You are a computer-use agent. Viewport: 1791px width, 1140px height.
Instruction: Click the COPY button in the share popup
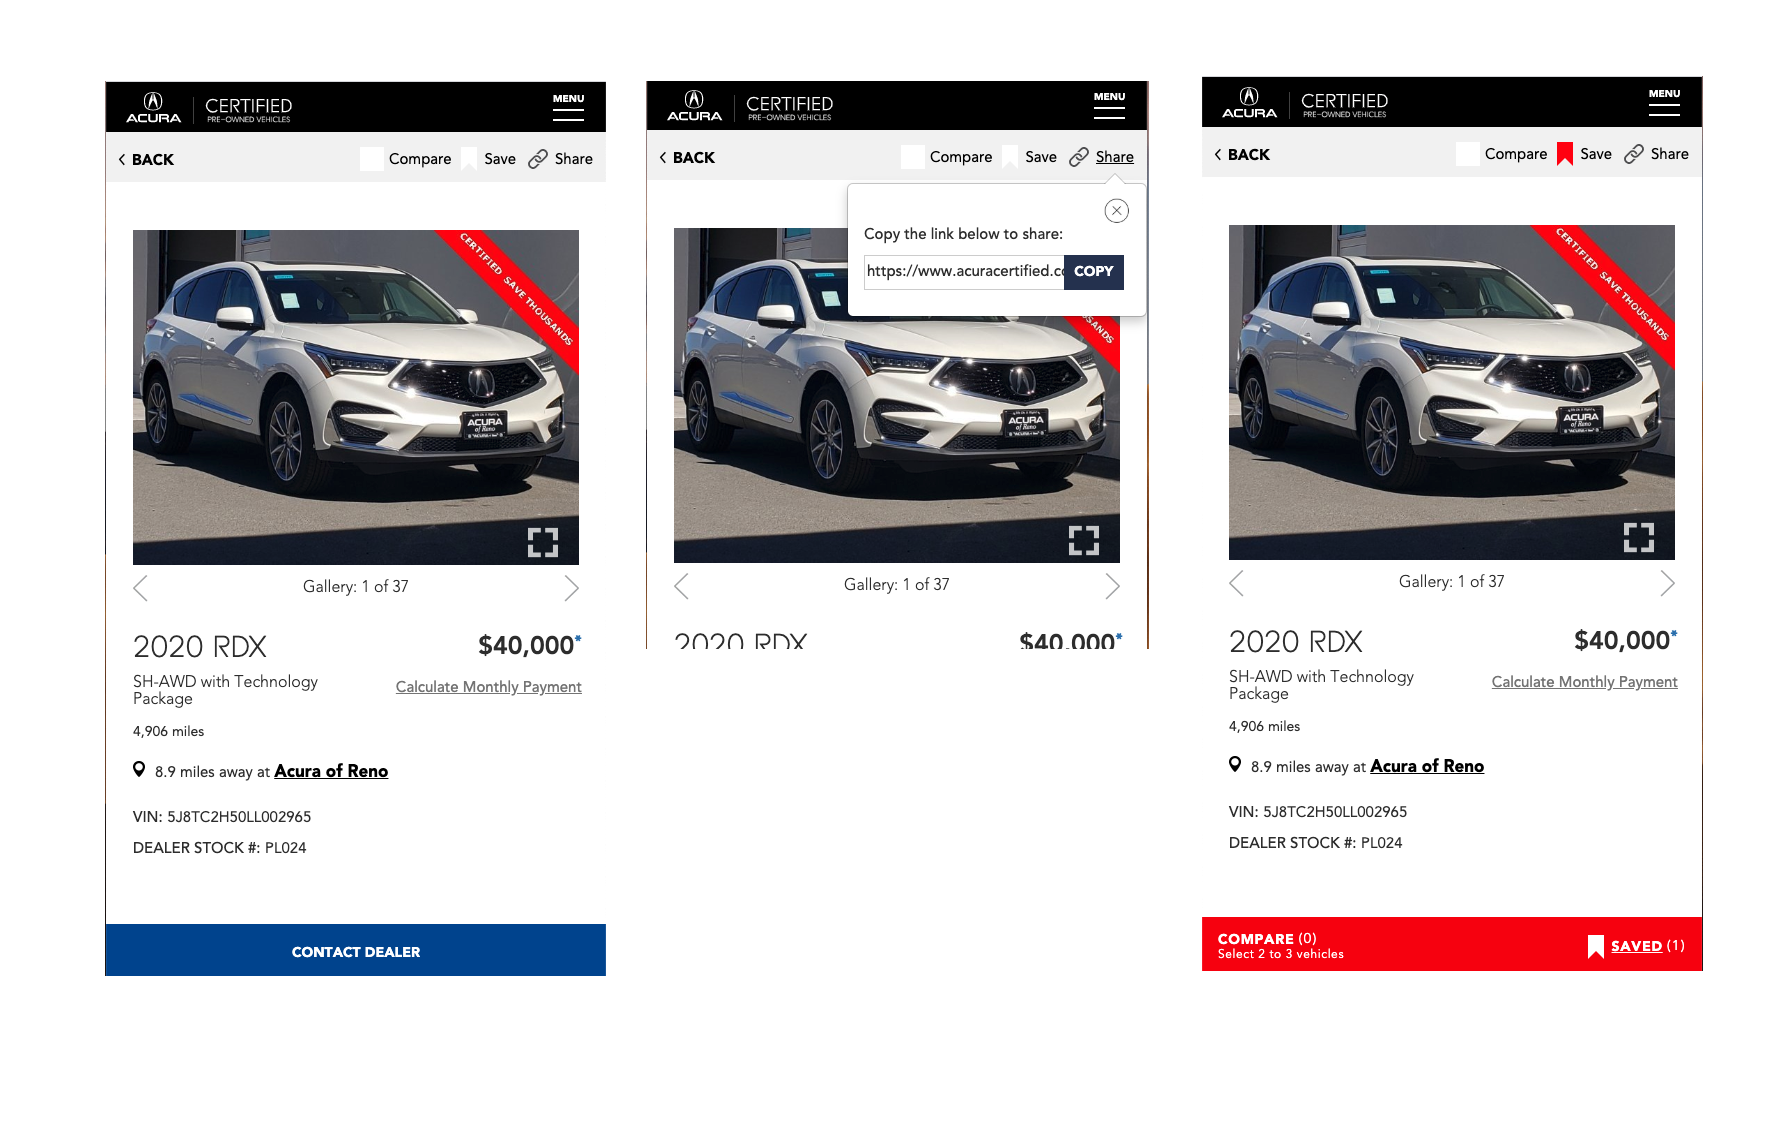1093,271
